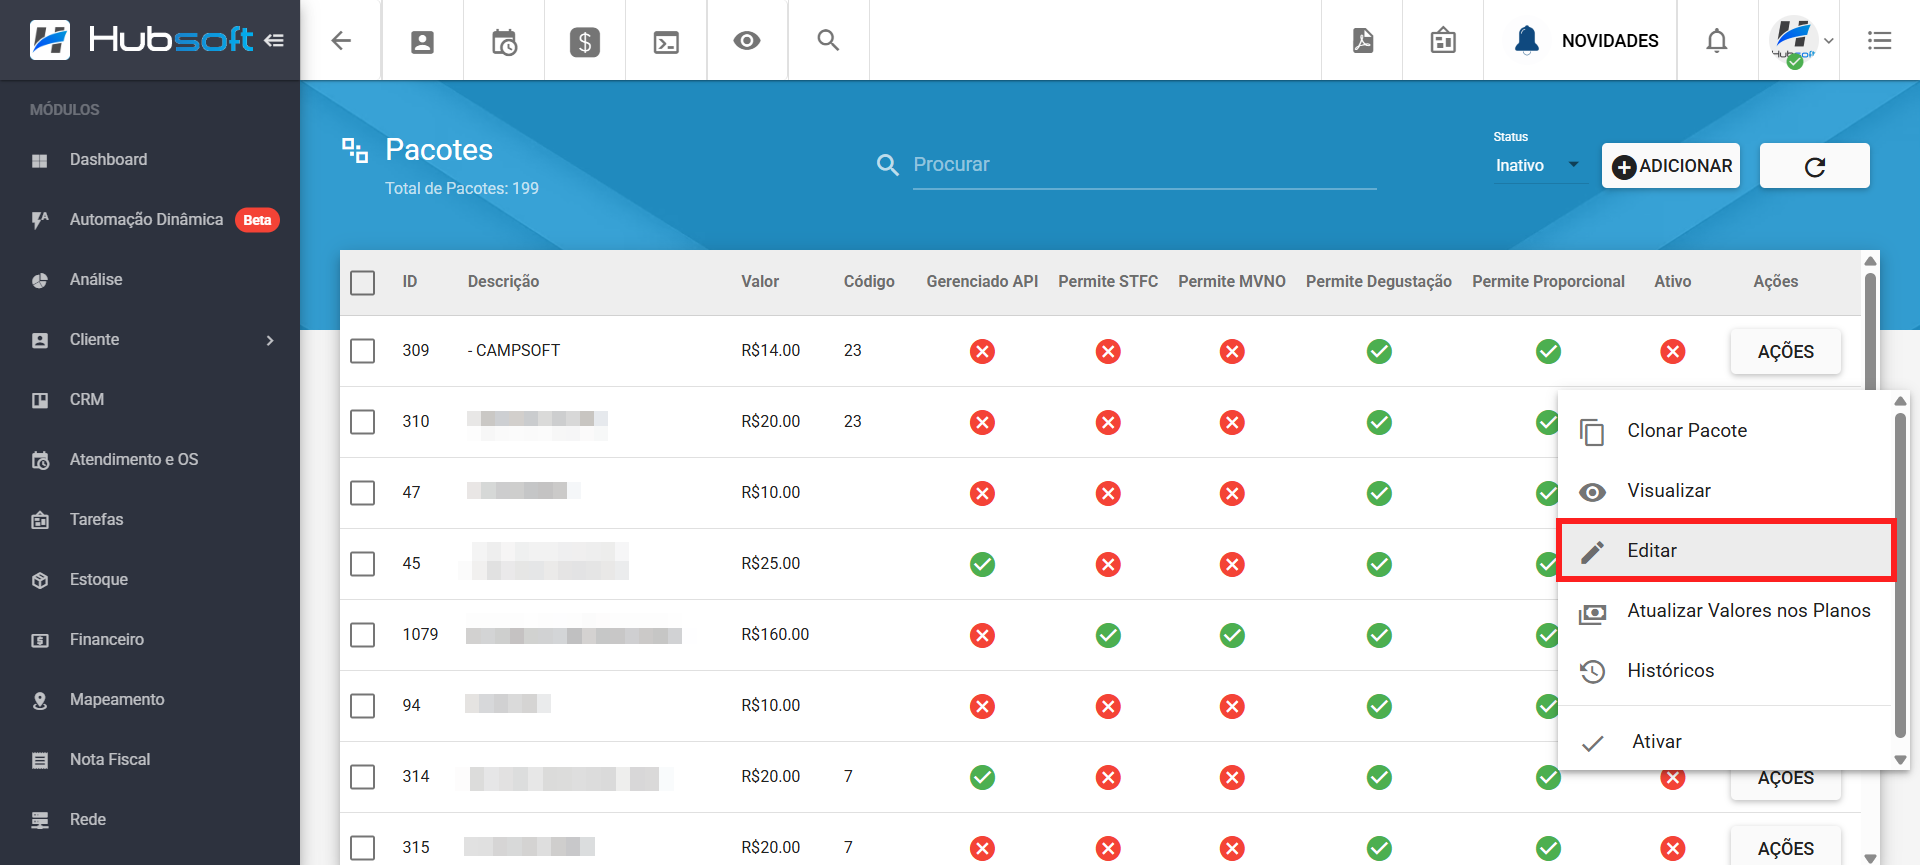Toggle the select-all checkbox in the table header
The height and width of the screenshot is (865, 1920).
pos(363,283)
